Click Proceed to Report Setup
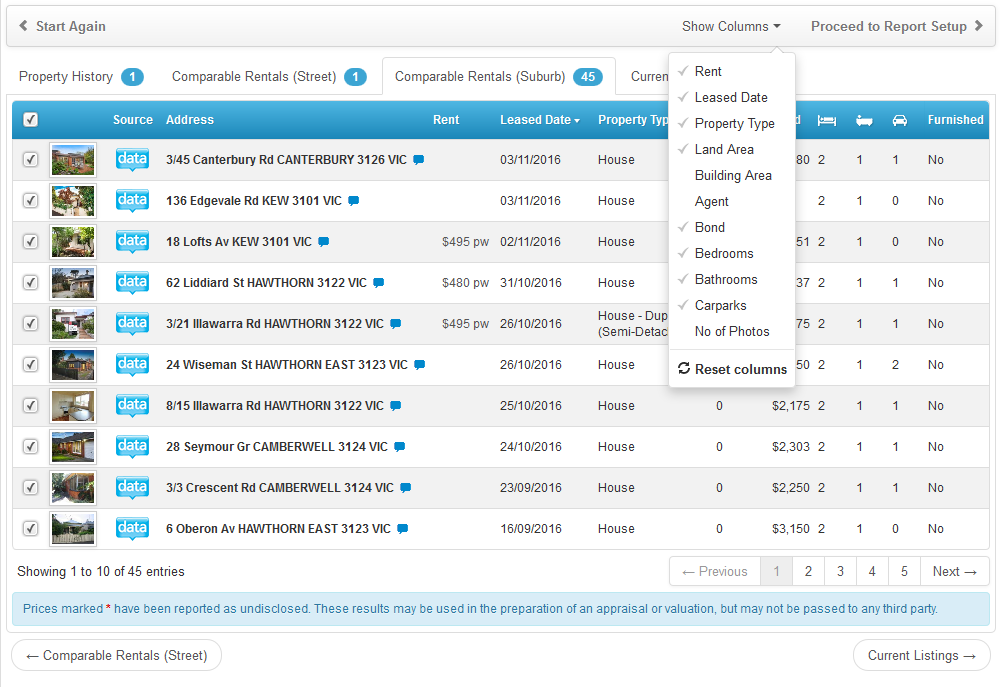1000x687 pixels. click(896, 27)
